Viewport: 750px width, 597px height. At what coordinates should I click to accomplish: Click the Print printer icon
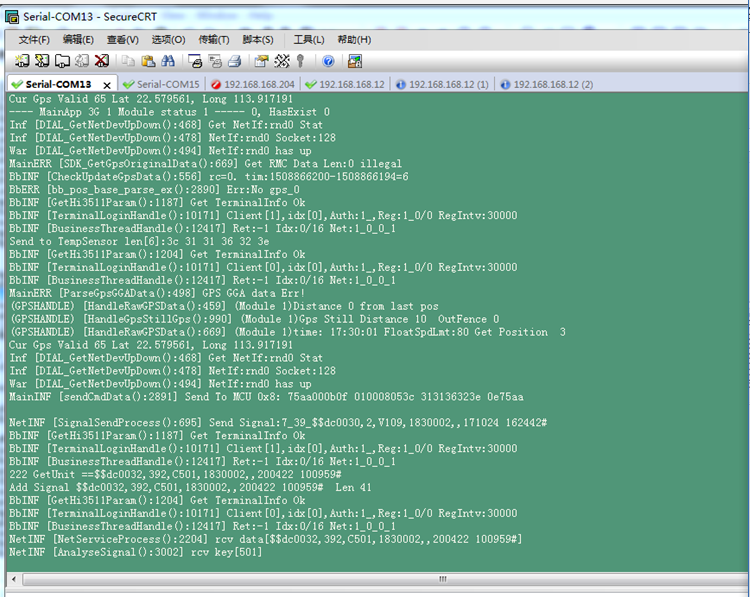pyautogui.click(x=234, y=61)
